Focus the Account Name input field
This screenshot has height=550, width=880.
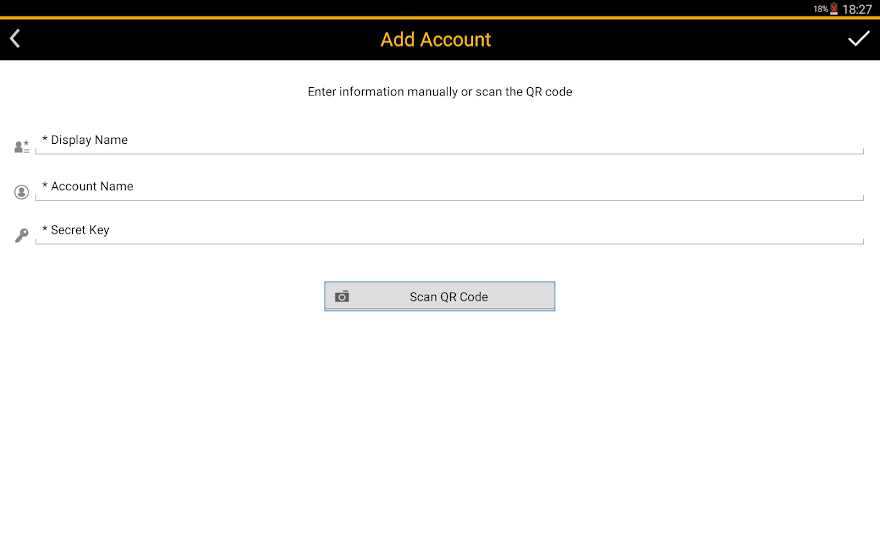pos(450,187)
